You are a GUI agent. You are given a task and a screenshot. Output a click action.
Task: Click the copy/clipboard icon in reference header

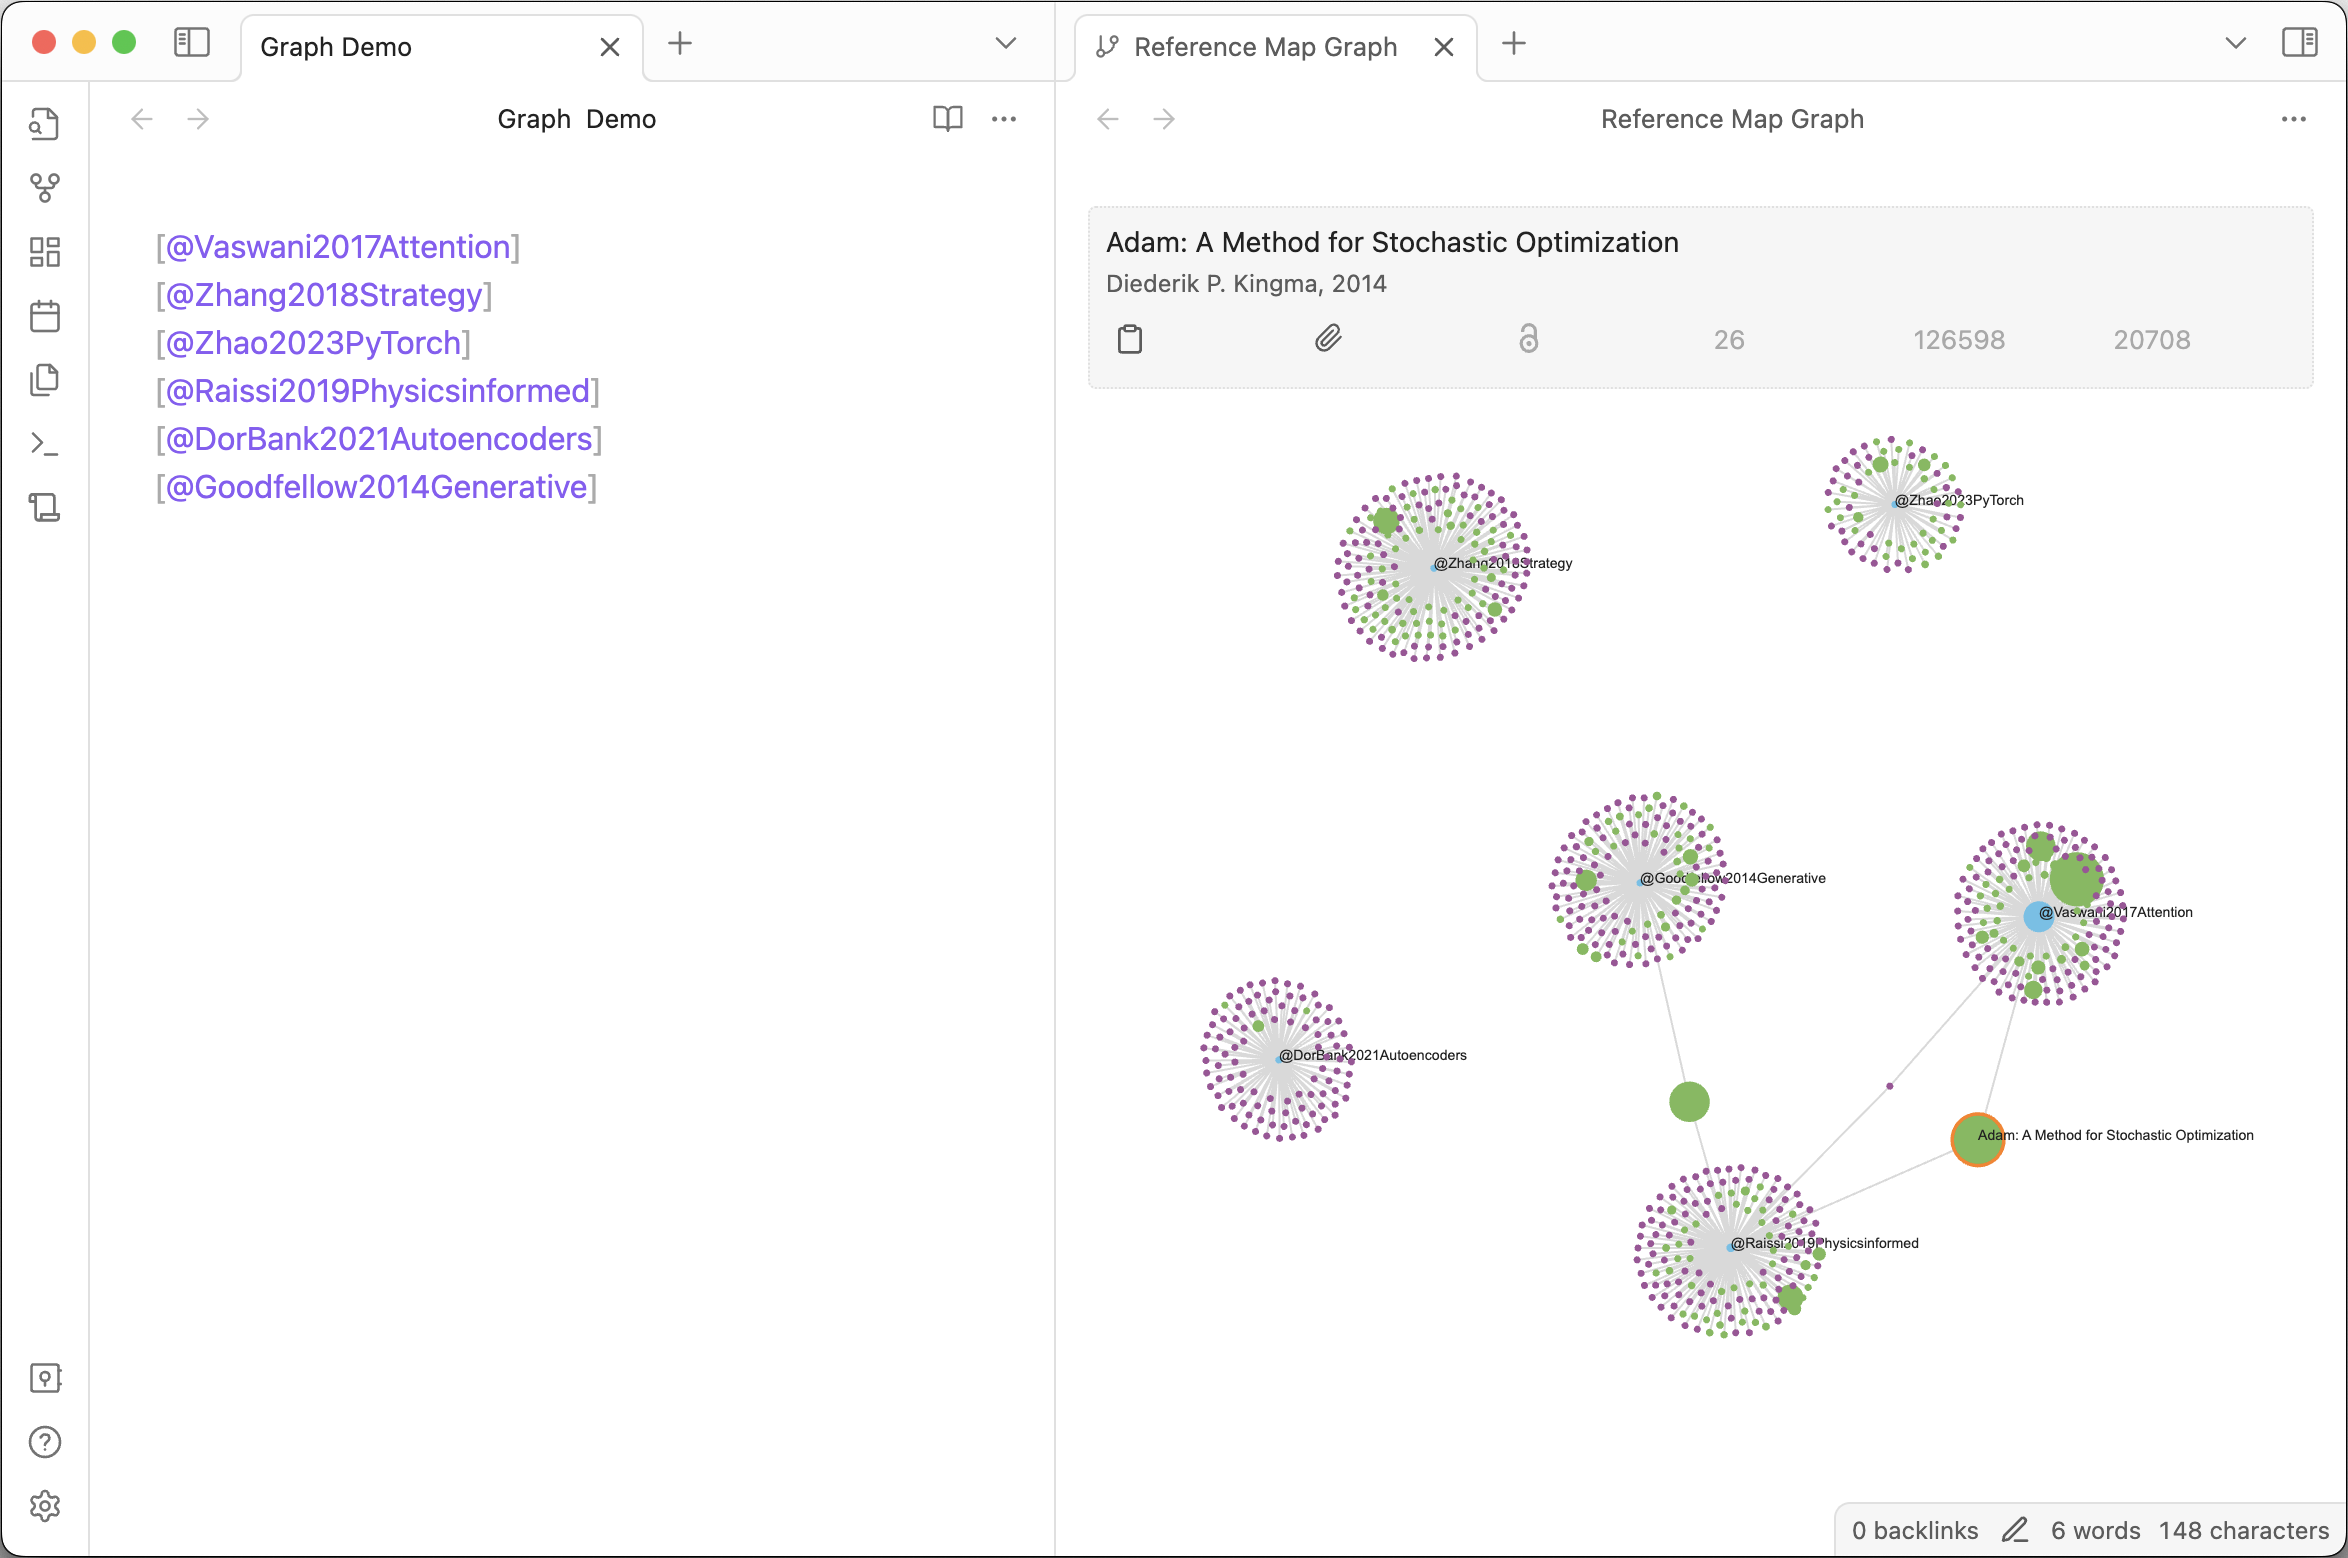1131,339
